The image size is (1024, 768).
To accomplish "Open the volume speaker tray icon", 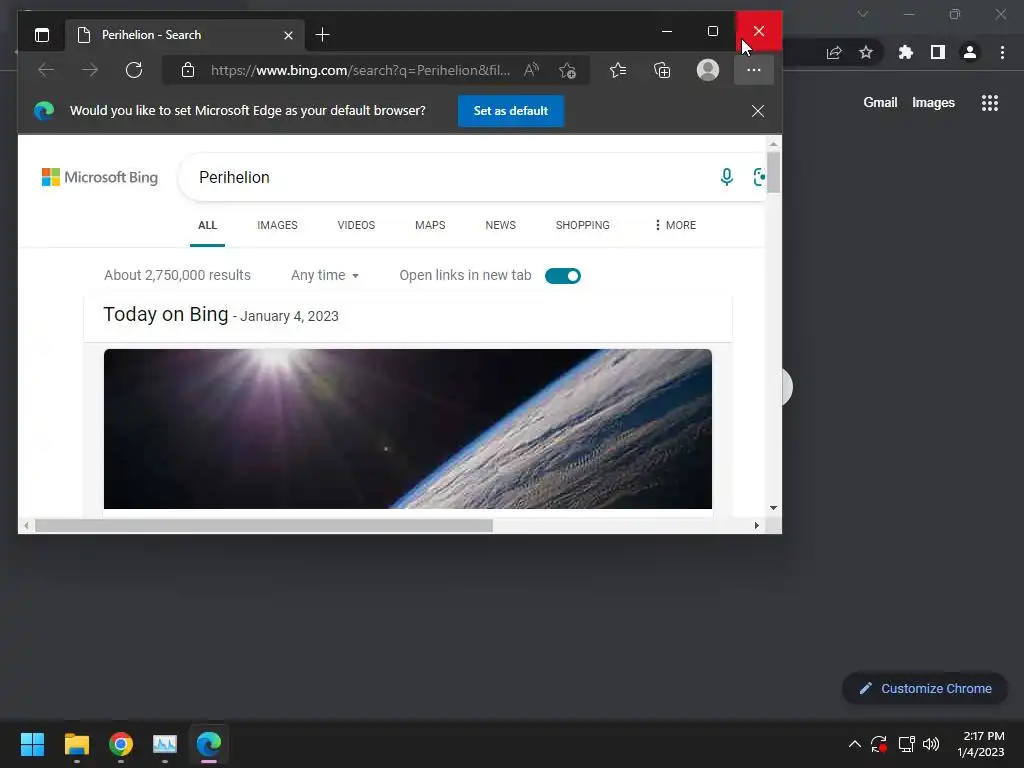I will [931, 744].
